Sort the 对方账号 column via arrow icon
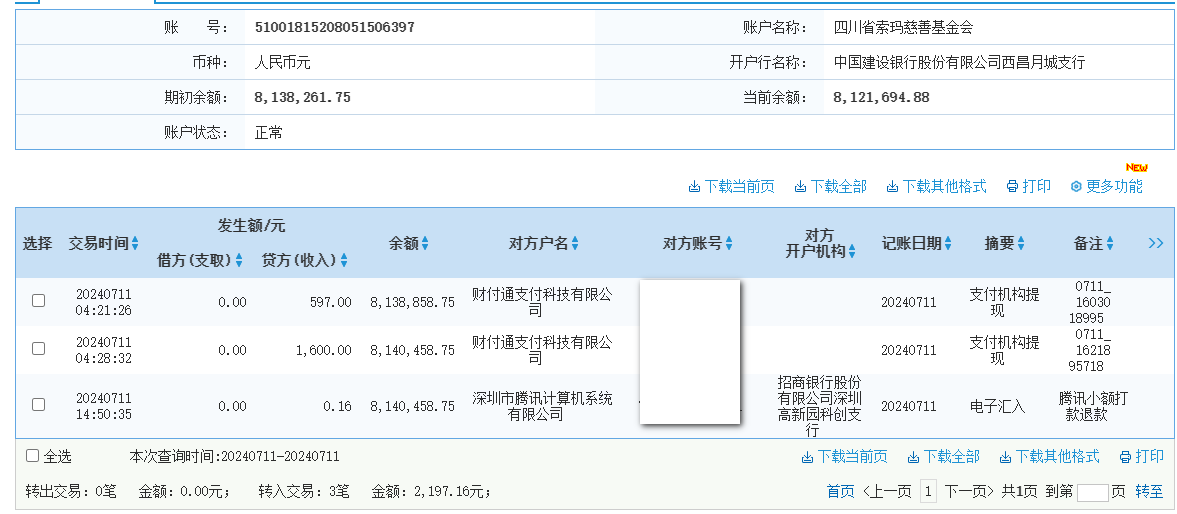Screen dimensions: 1177x514 tap(729, 243)
